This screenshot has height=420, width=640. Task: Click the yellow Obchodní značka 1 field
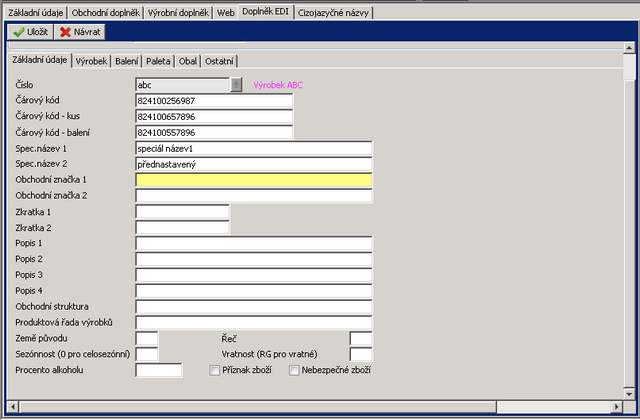pyautogui.click(x=253, y=180)
